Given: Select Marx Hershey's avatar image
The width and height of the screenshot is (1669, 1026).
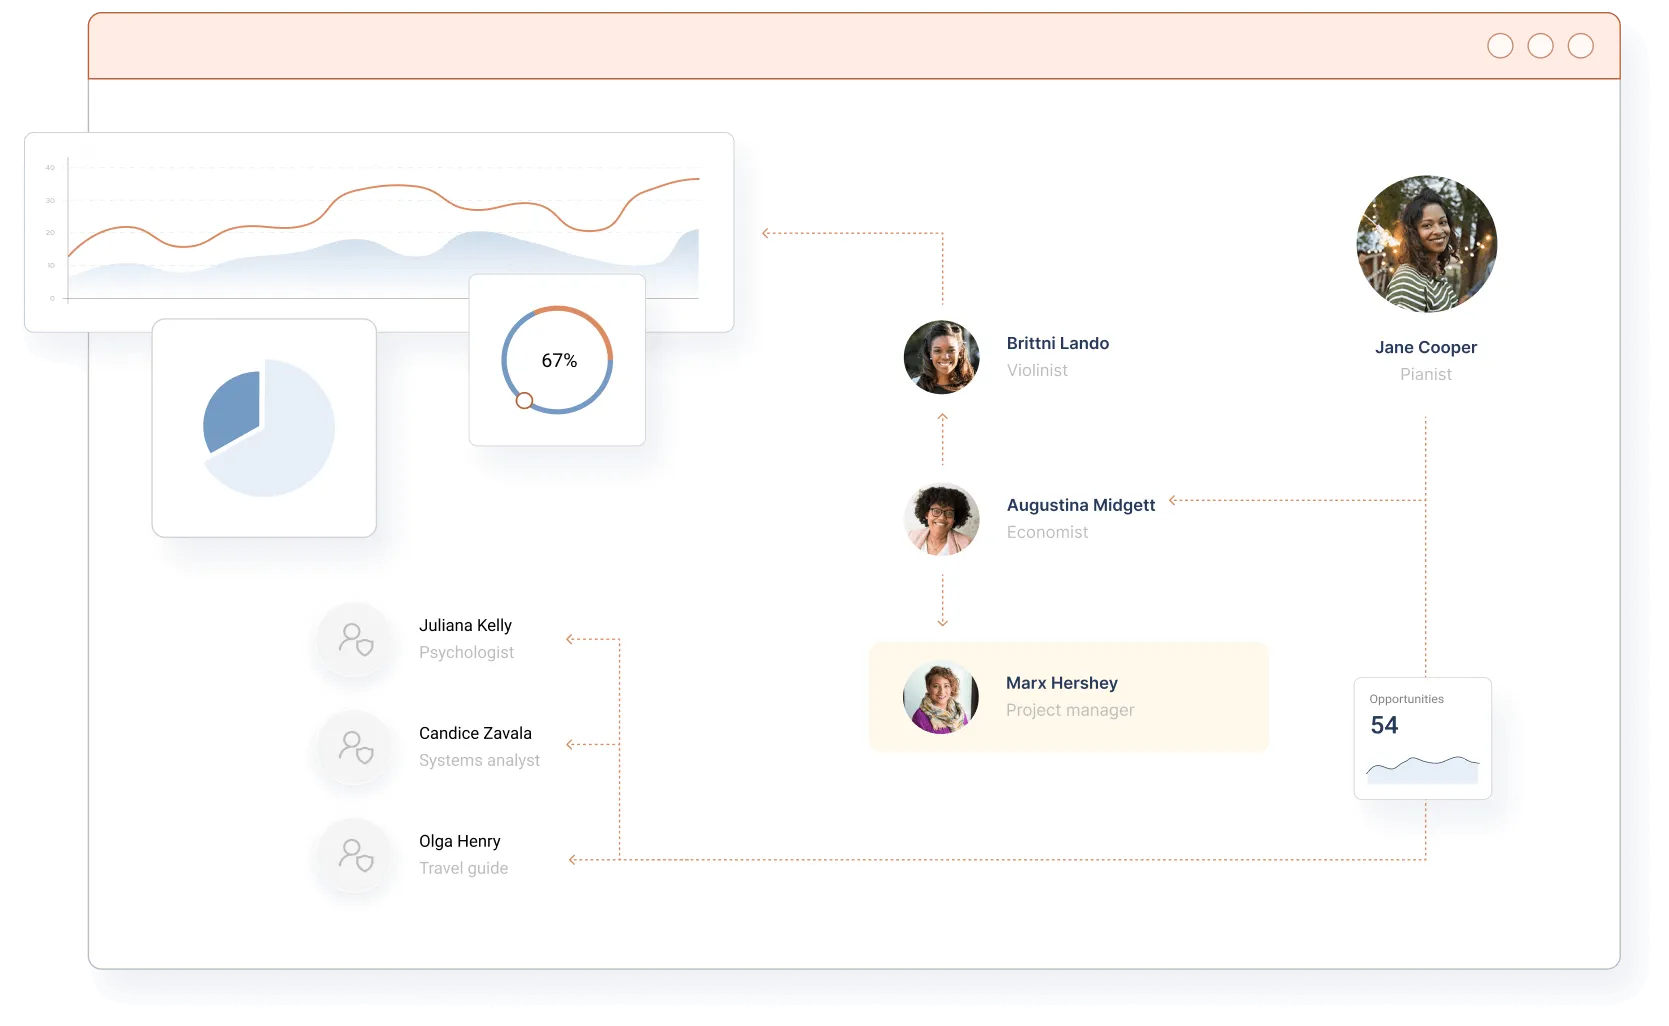Looking at the screenshot, I should 941,697.
